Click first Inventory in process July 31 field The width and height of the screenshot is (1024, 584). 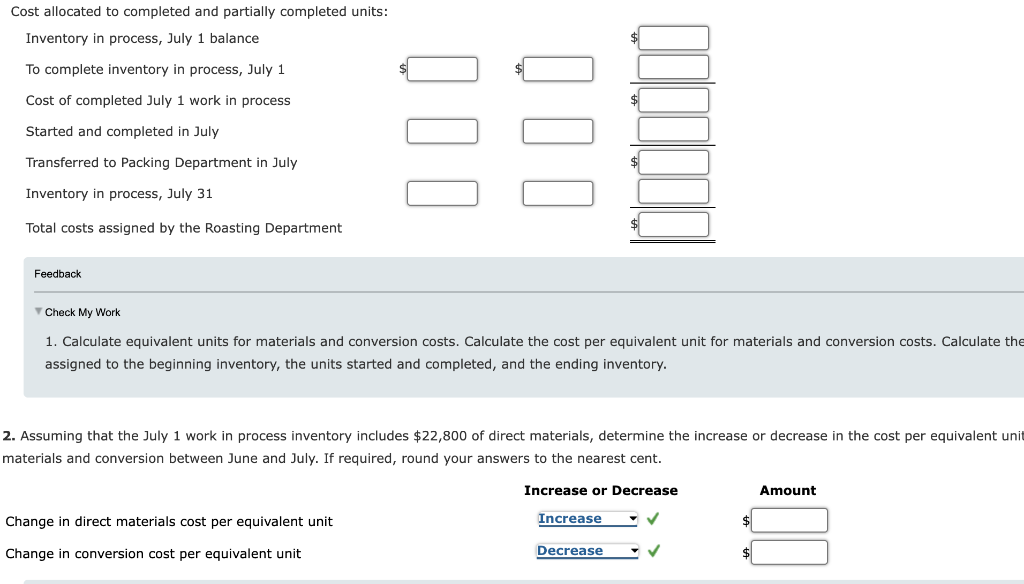442,193
